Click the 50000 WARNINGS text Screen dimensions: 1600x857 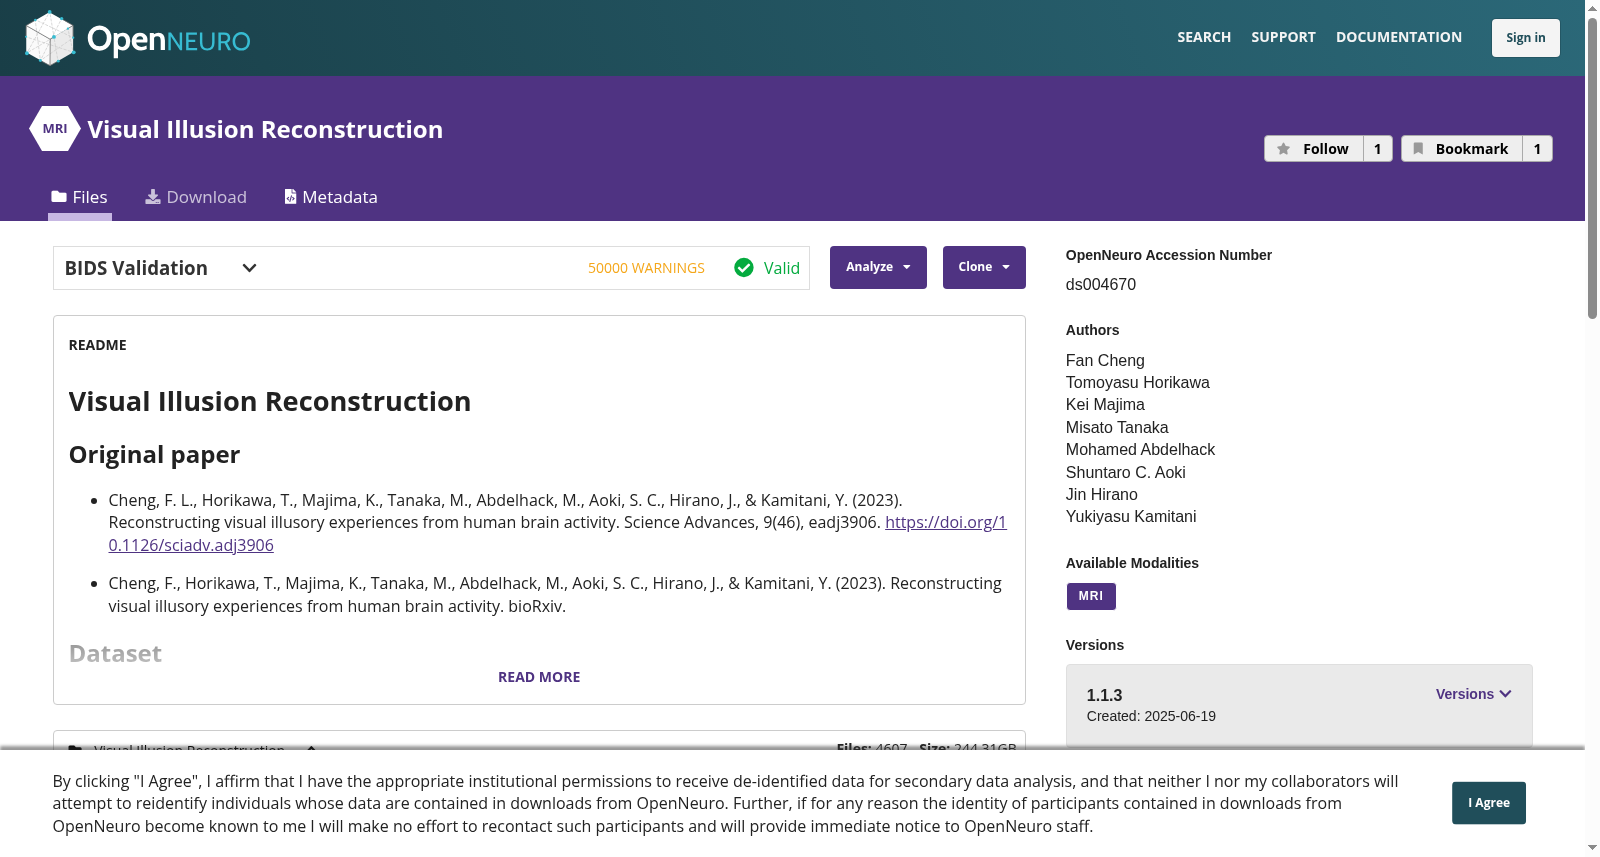point(646,268)
